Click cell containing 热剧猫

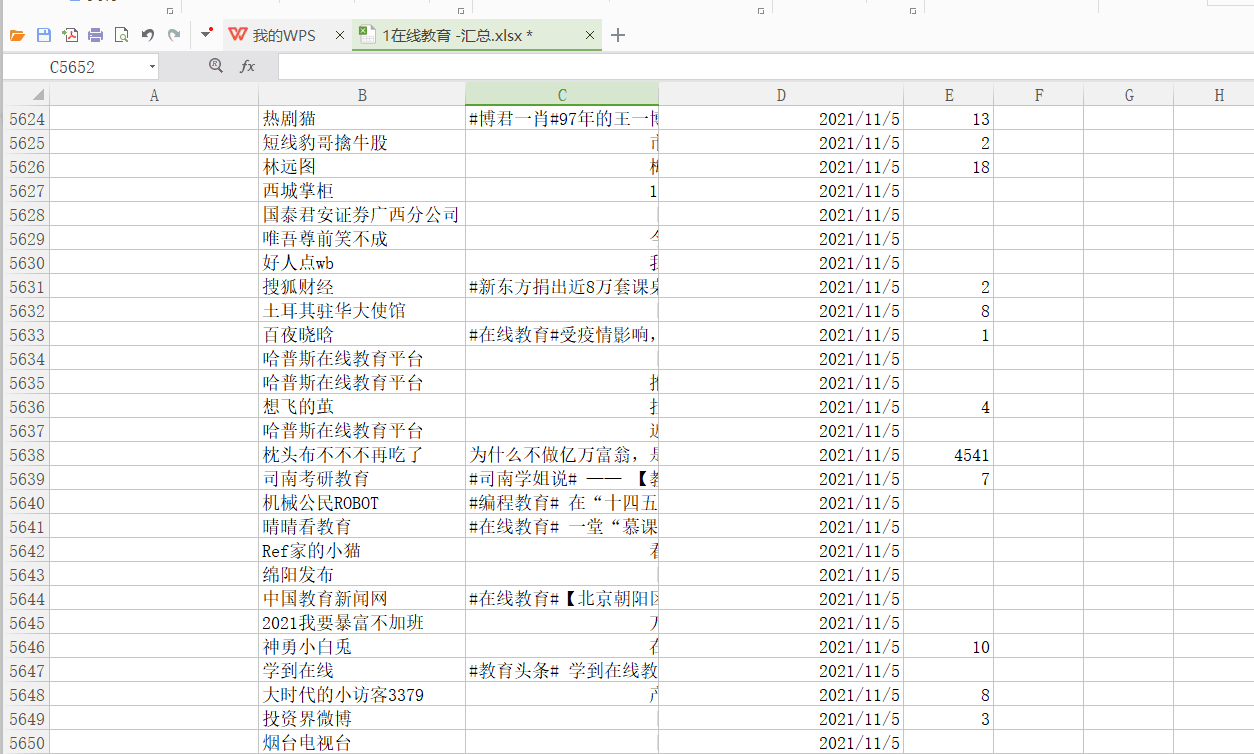point(362,119)
